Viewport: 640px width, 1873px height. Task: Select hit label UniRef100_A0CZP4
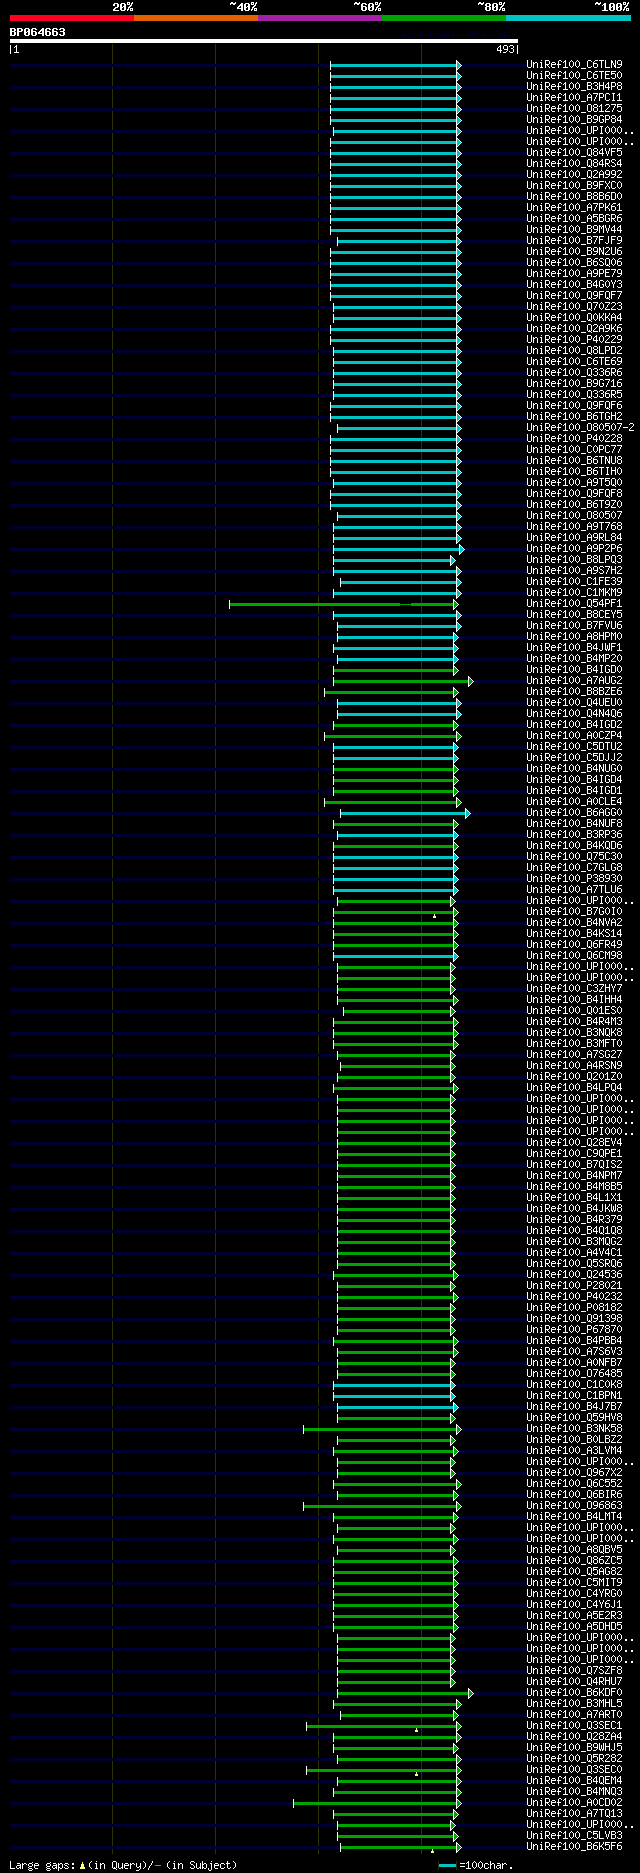(574, 736)
